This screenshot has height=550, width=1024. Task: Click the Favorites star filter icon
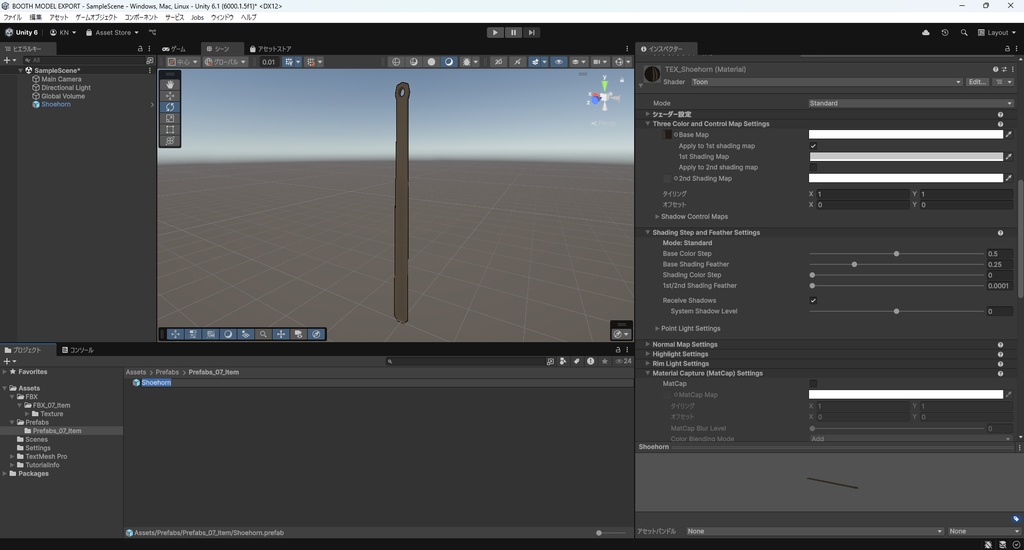[x=605, y=361]
